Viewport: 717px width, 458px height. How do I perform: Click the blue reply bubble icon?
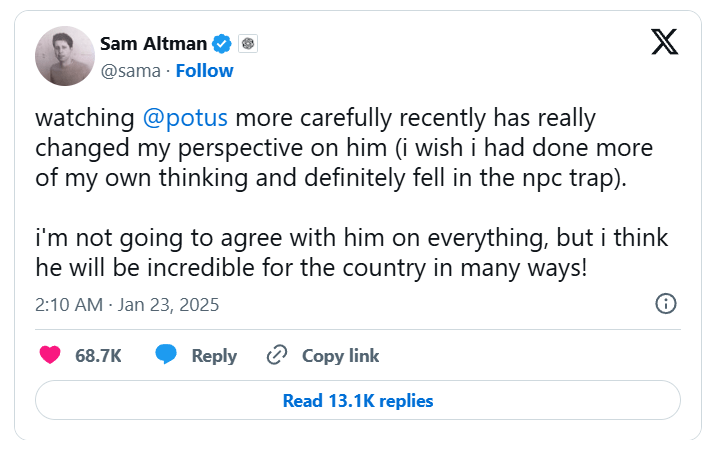166,355
